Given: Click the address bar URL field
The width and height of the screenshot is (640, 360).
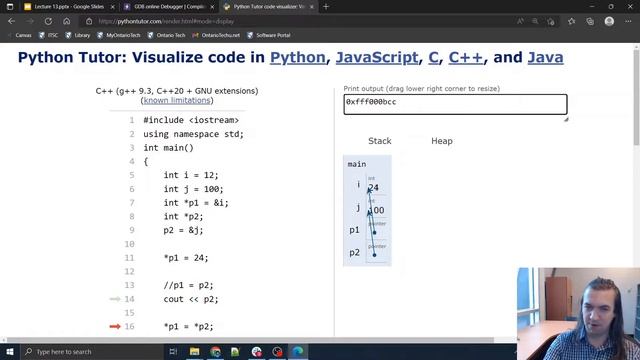Looking at the screenshot, I should tap(302, 21).
